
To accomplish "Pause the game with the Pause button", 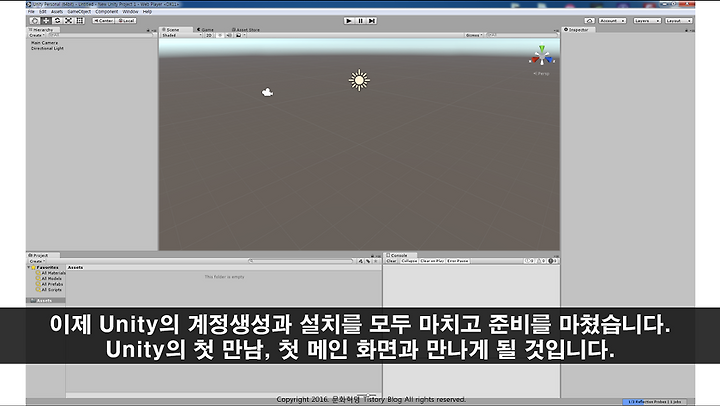I will click(360, 21).
